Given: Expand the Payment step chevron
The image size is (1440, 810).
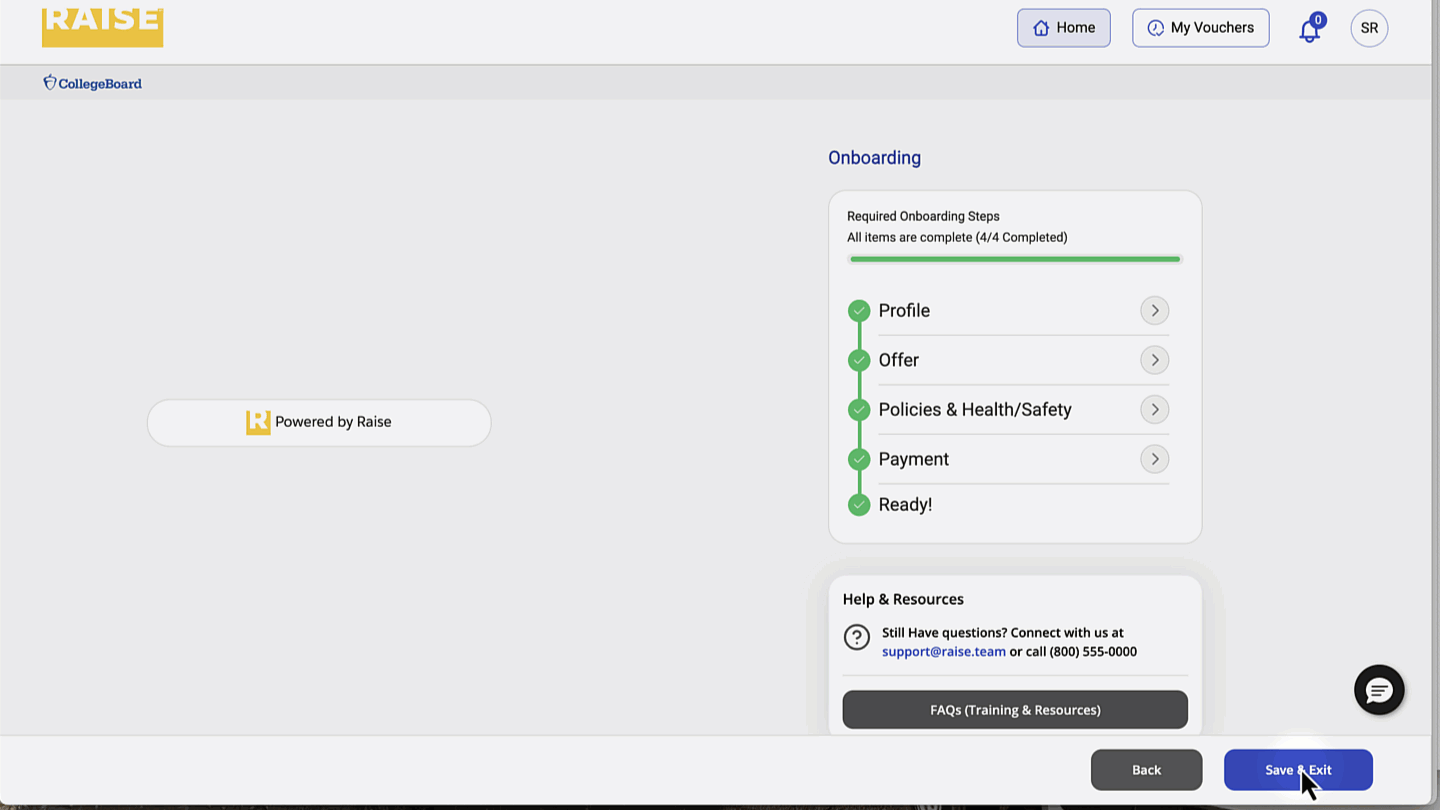Looking at the screenshot, I should [1154, 459].
